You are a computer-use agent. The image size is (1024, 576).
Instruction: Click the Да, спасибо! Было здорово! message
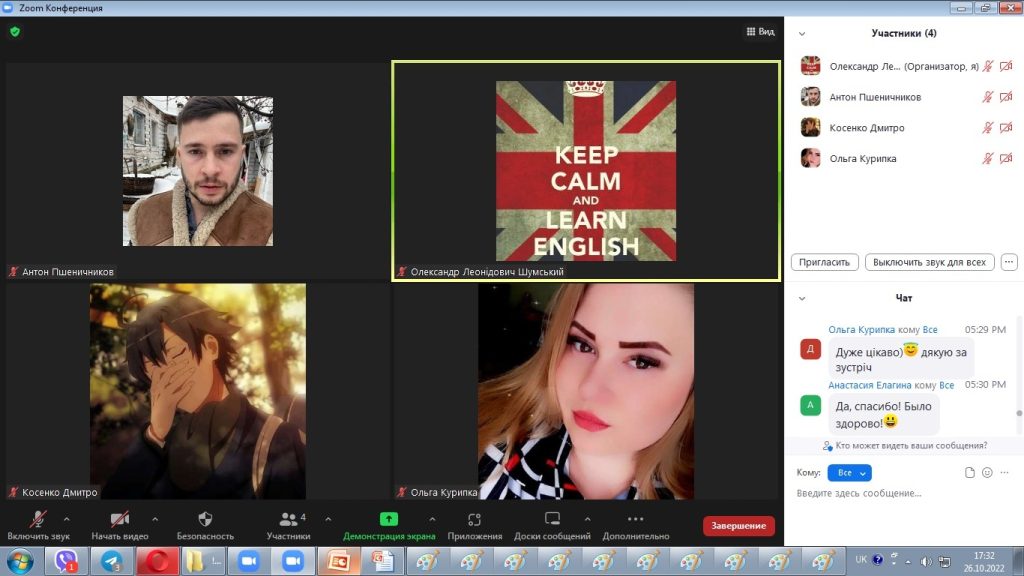click(x=884, y=414)
